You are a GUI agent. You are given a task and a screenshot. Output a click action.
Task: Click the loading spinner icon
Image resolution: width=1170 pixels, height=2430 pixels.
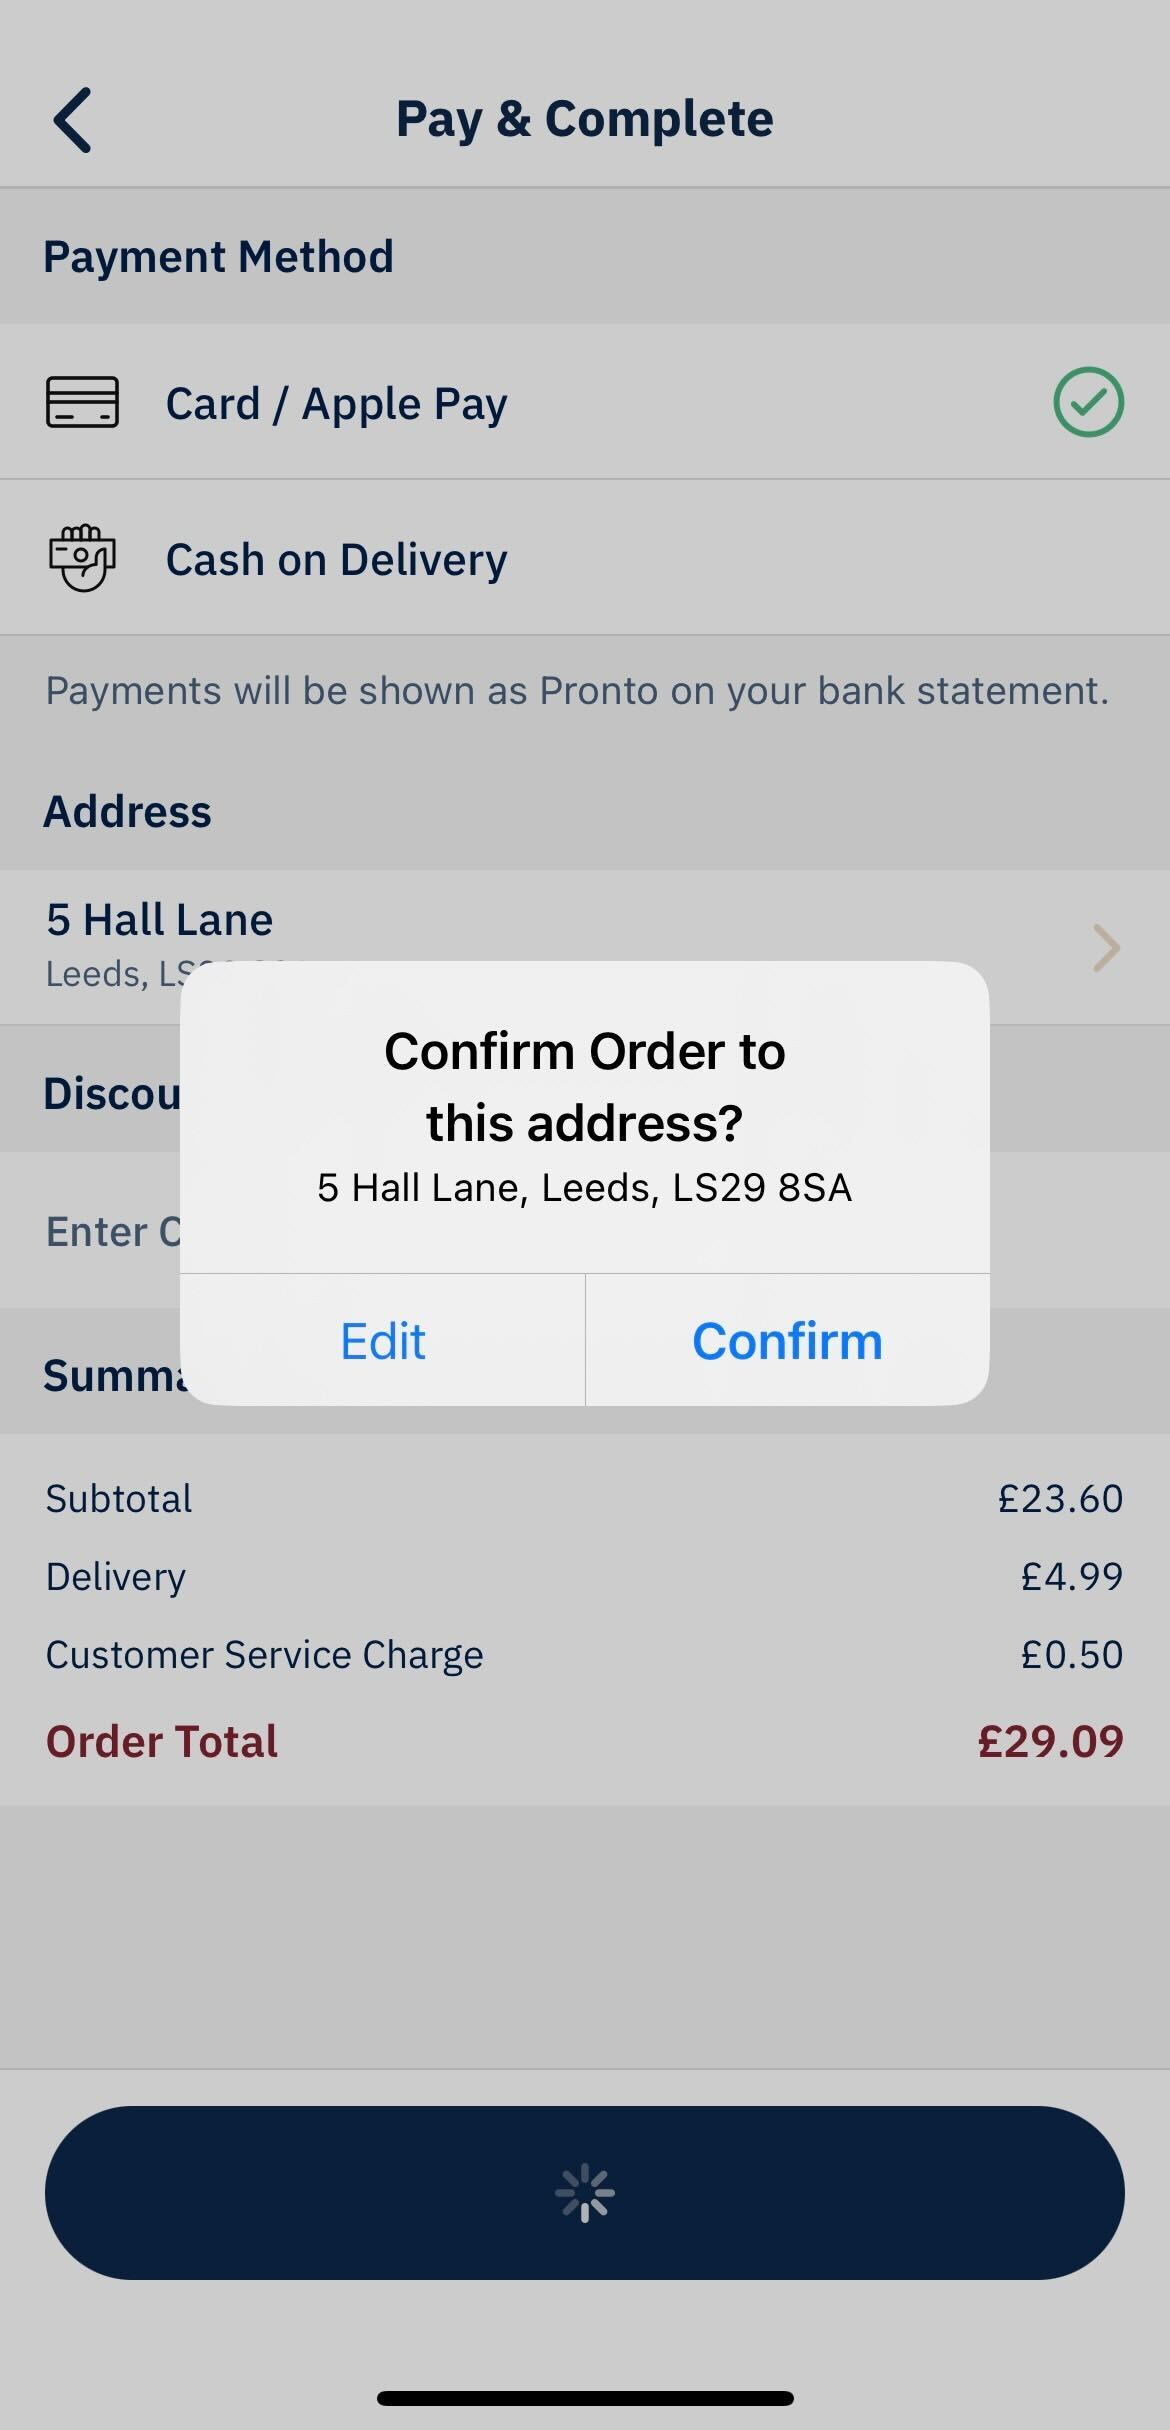coord(585,2194)
